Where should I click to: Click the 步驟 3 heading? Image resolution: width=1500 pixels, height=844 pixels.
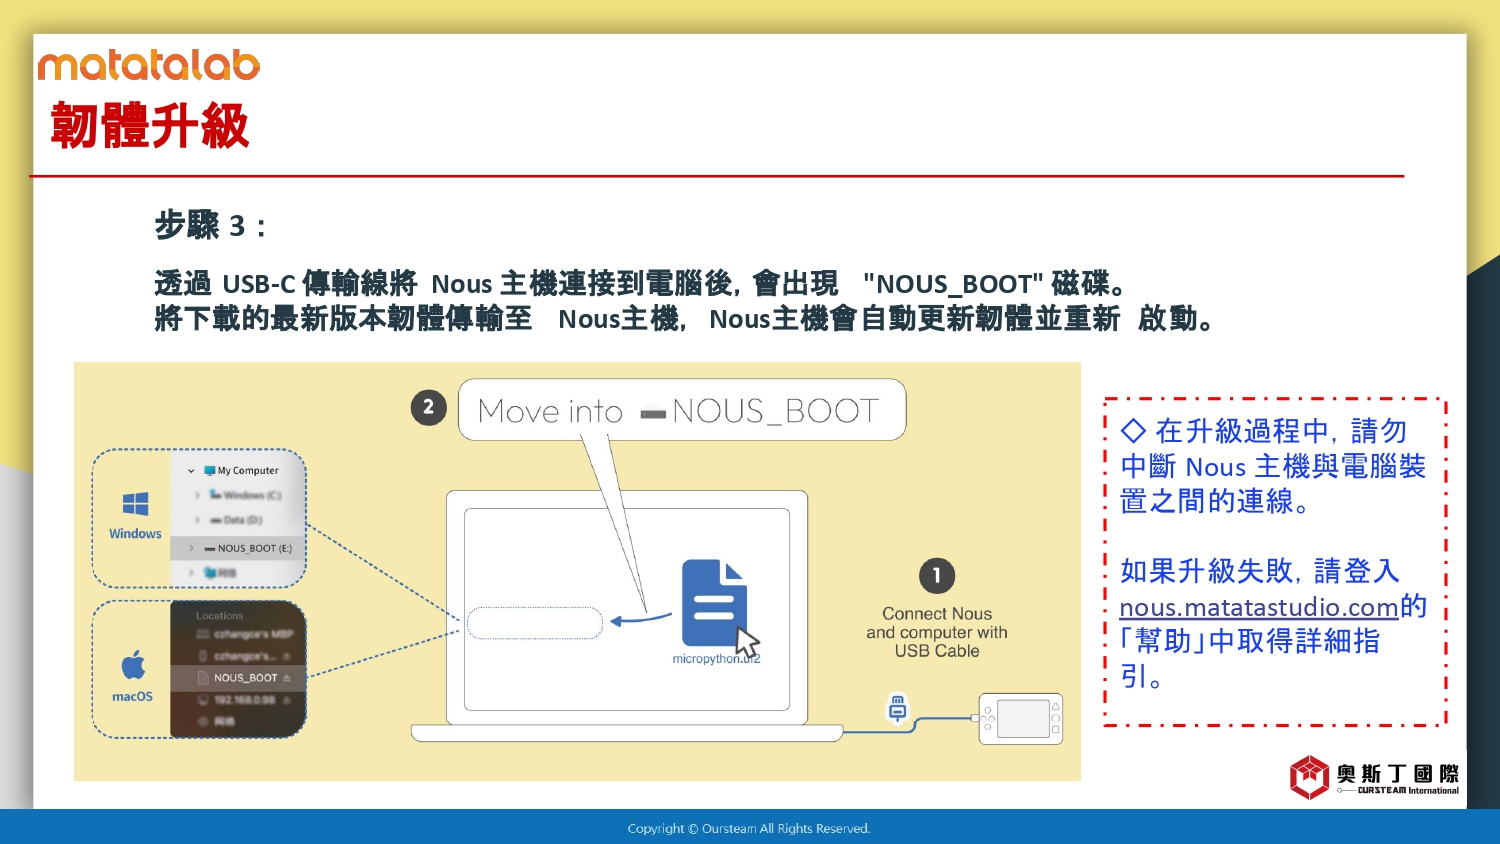point(211,225)
